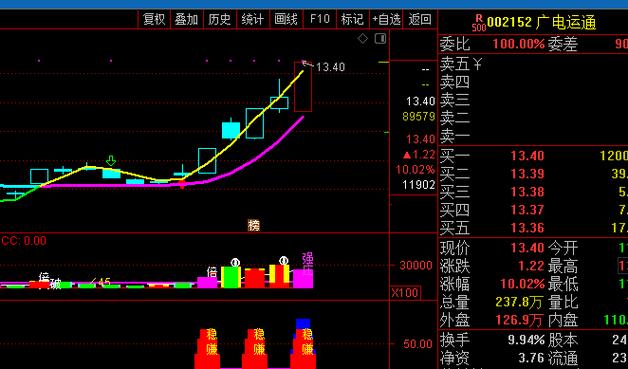This screenshot has height=369, width=628.
Task: Open the 历史 history view
Action: (x=219, y=19)
